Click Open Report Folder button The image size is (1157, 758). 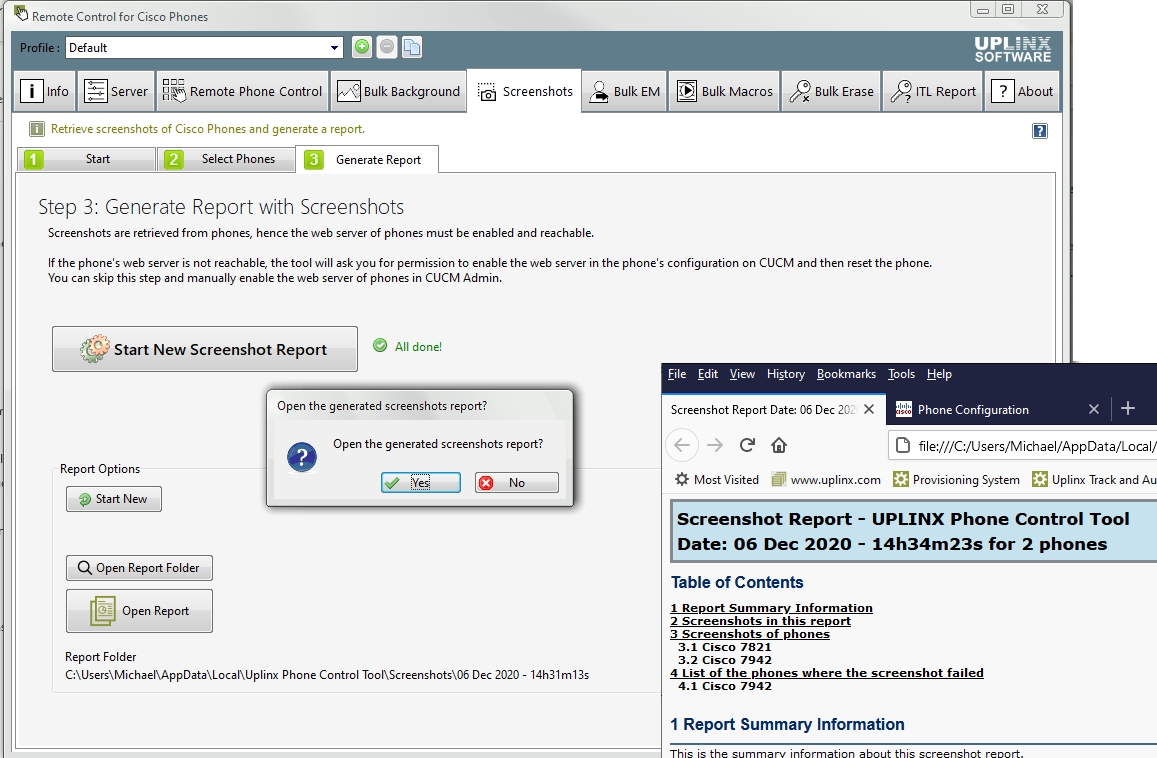tap(139, 568)
